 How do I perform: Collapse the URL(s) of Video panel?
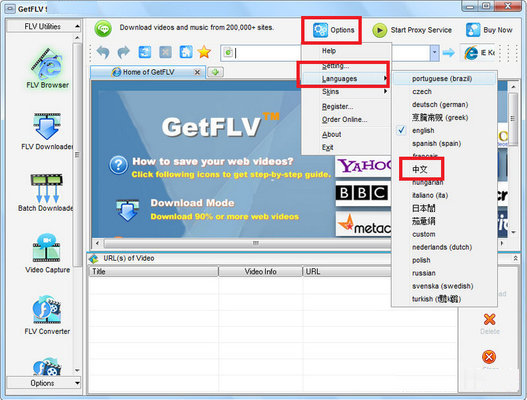pyautogui.click(x=515, y=258)
